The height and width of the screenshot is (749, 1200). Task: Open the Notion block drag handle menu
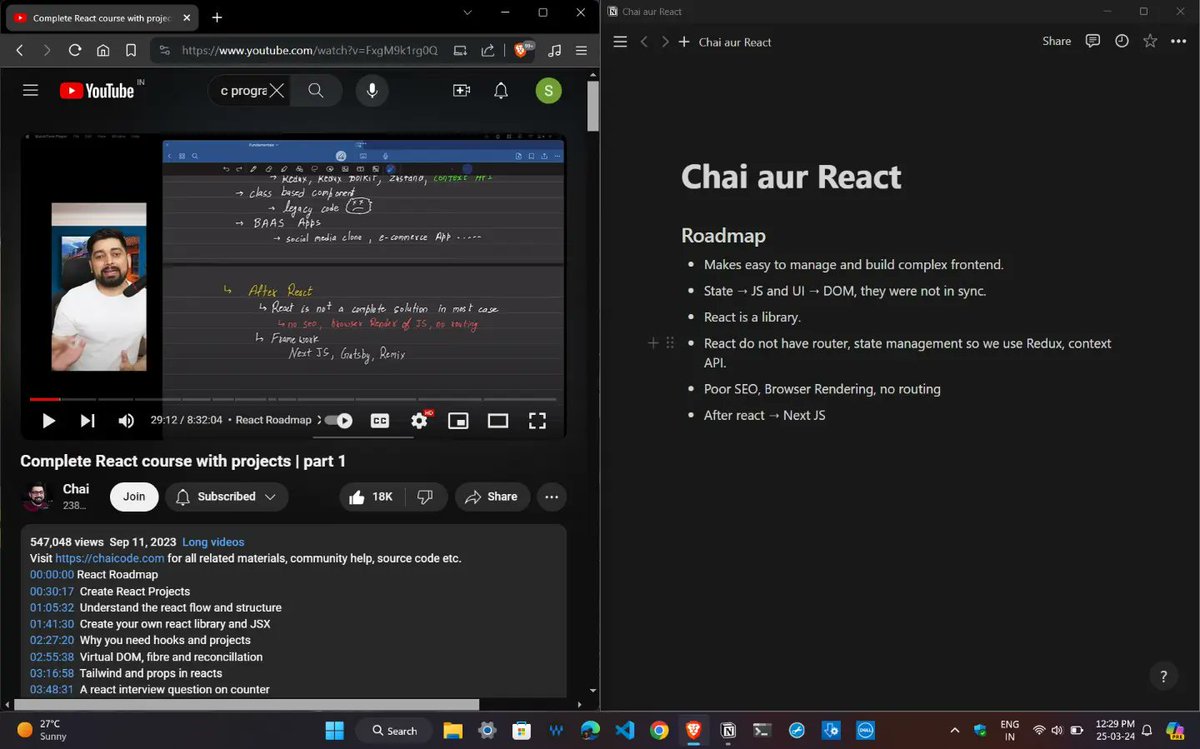670,343
